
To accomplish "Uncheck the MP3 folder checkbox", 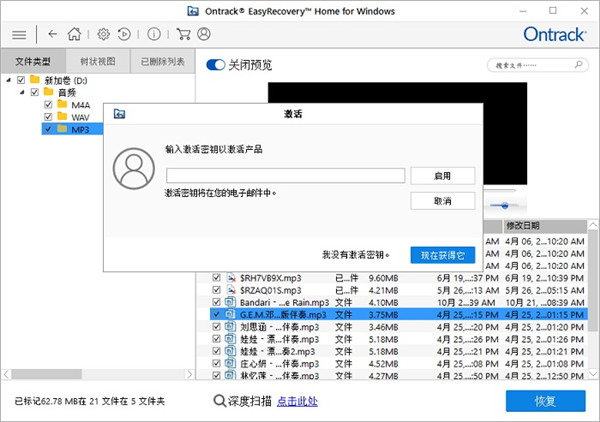I will click(x=48, y=129).
